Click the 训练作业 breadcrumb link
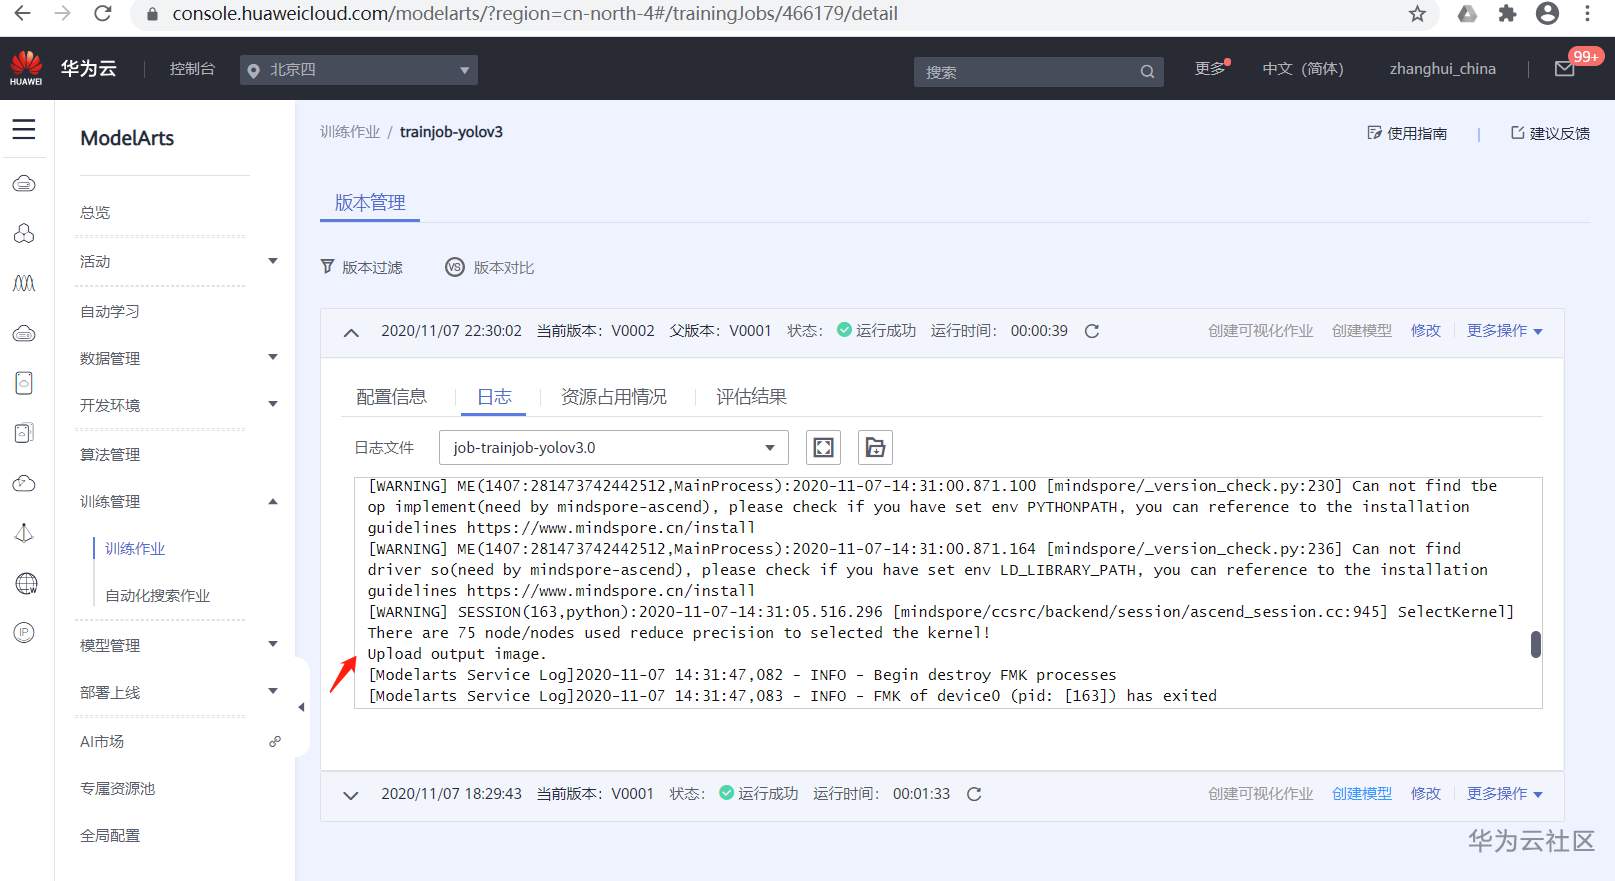Image resolution: width=1615 pixels, height=881 pixels. [350, 132]
